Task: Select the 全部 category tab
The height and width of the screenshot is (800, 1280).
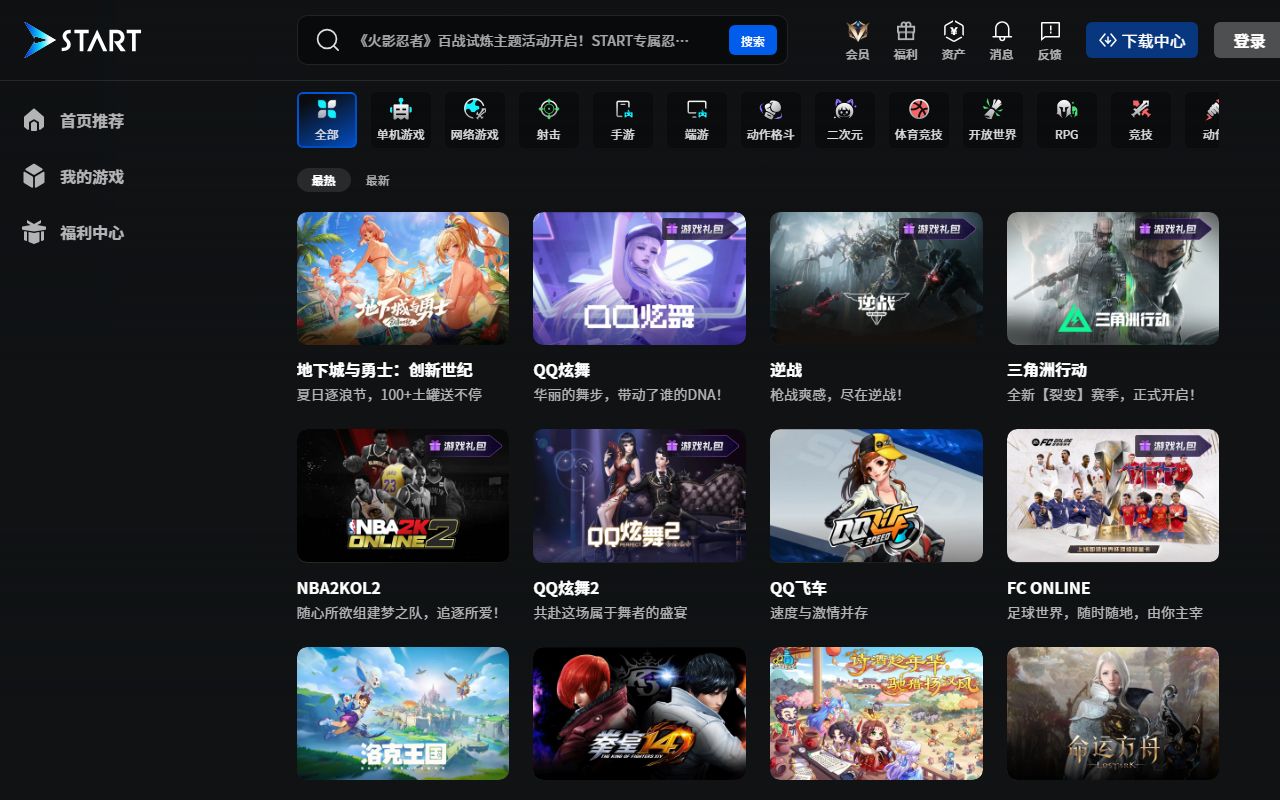Action: [x=327, y=120]
